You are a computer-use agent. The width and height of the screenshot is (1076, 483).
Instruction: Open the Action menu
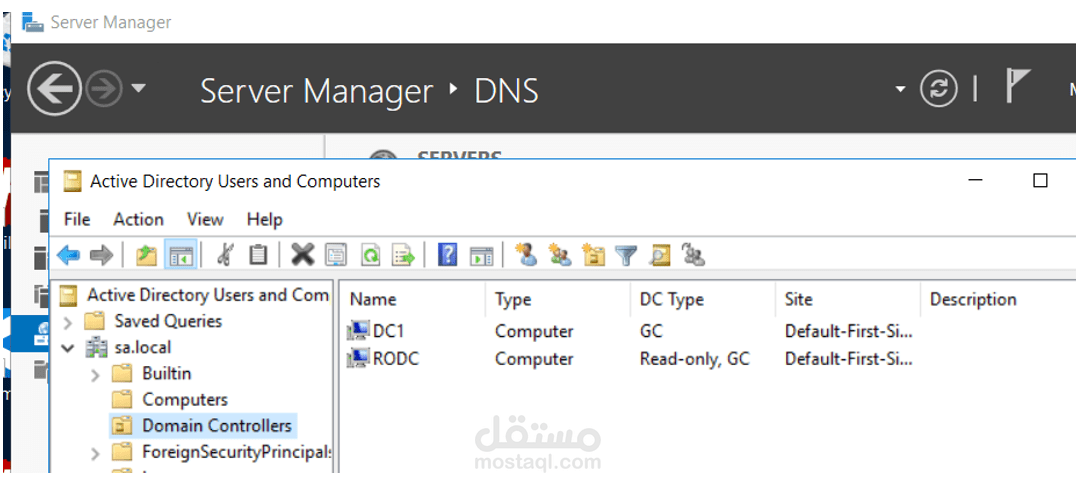pyautogui.click(x=139, y=220)
